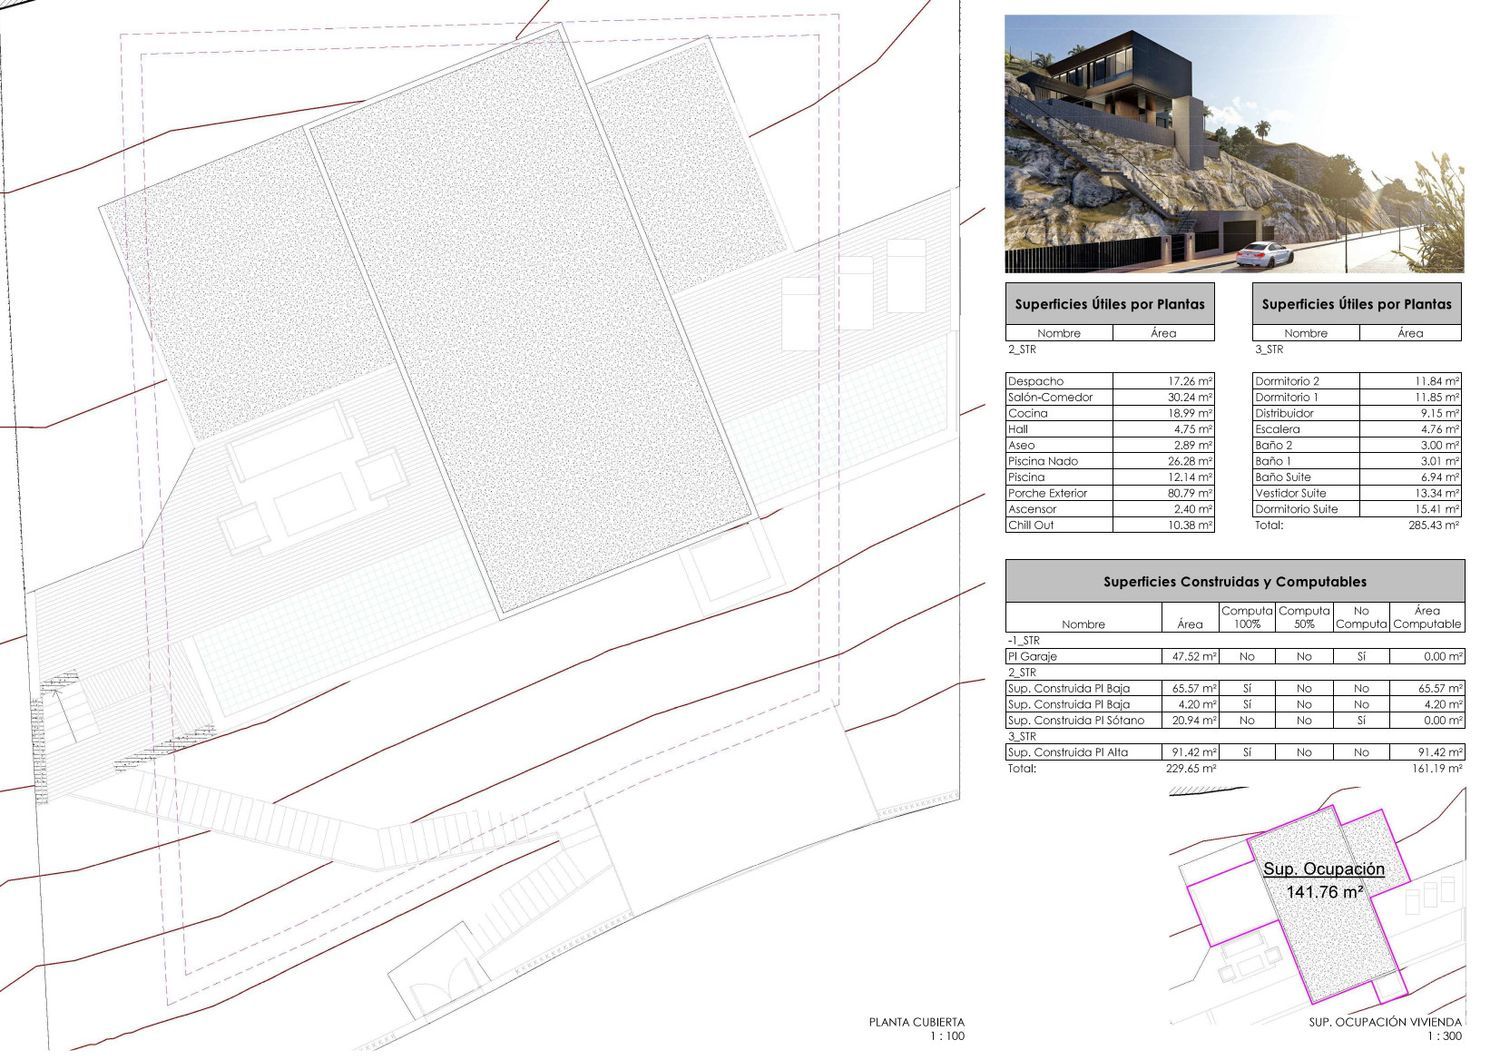Click 'Superficies Construidas y Computables' table header

pyautogui.click(x=1234, y=581)
